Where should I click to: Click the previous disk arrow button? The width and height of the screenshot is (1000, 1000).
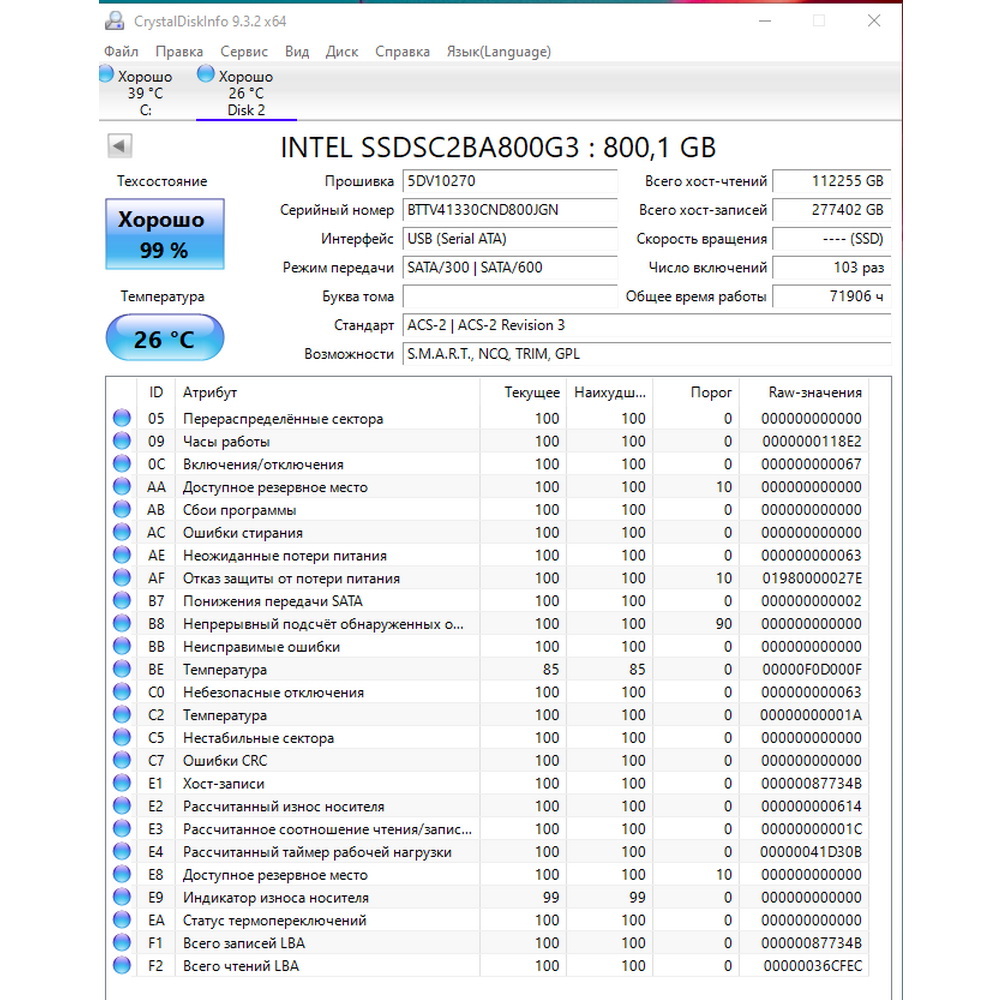[119, 146]
